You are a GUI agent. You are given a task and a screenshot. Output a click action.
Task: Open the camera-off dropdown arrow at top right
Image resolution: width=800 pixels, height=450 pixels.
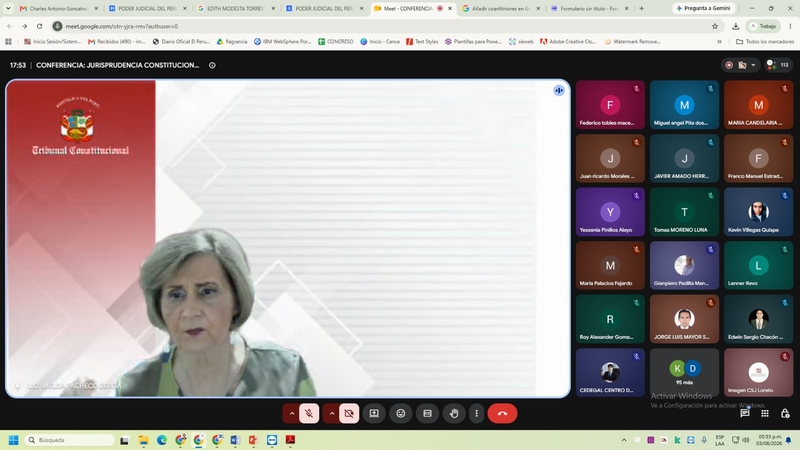(753, 65)
